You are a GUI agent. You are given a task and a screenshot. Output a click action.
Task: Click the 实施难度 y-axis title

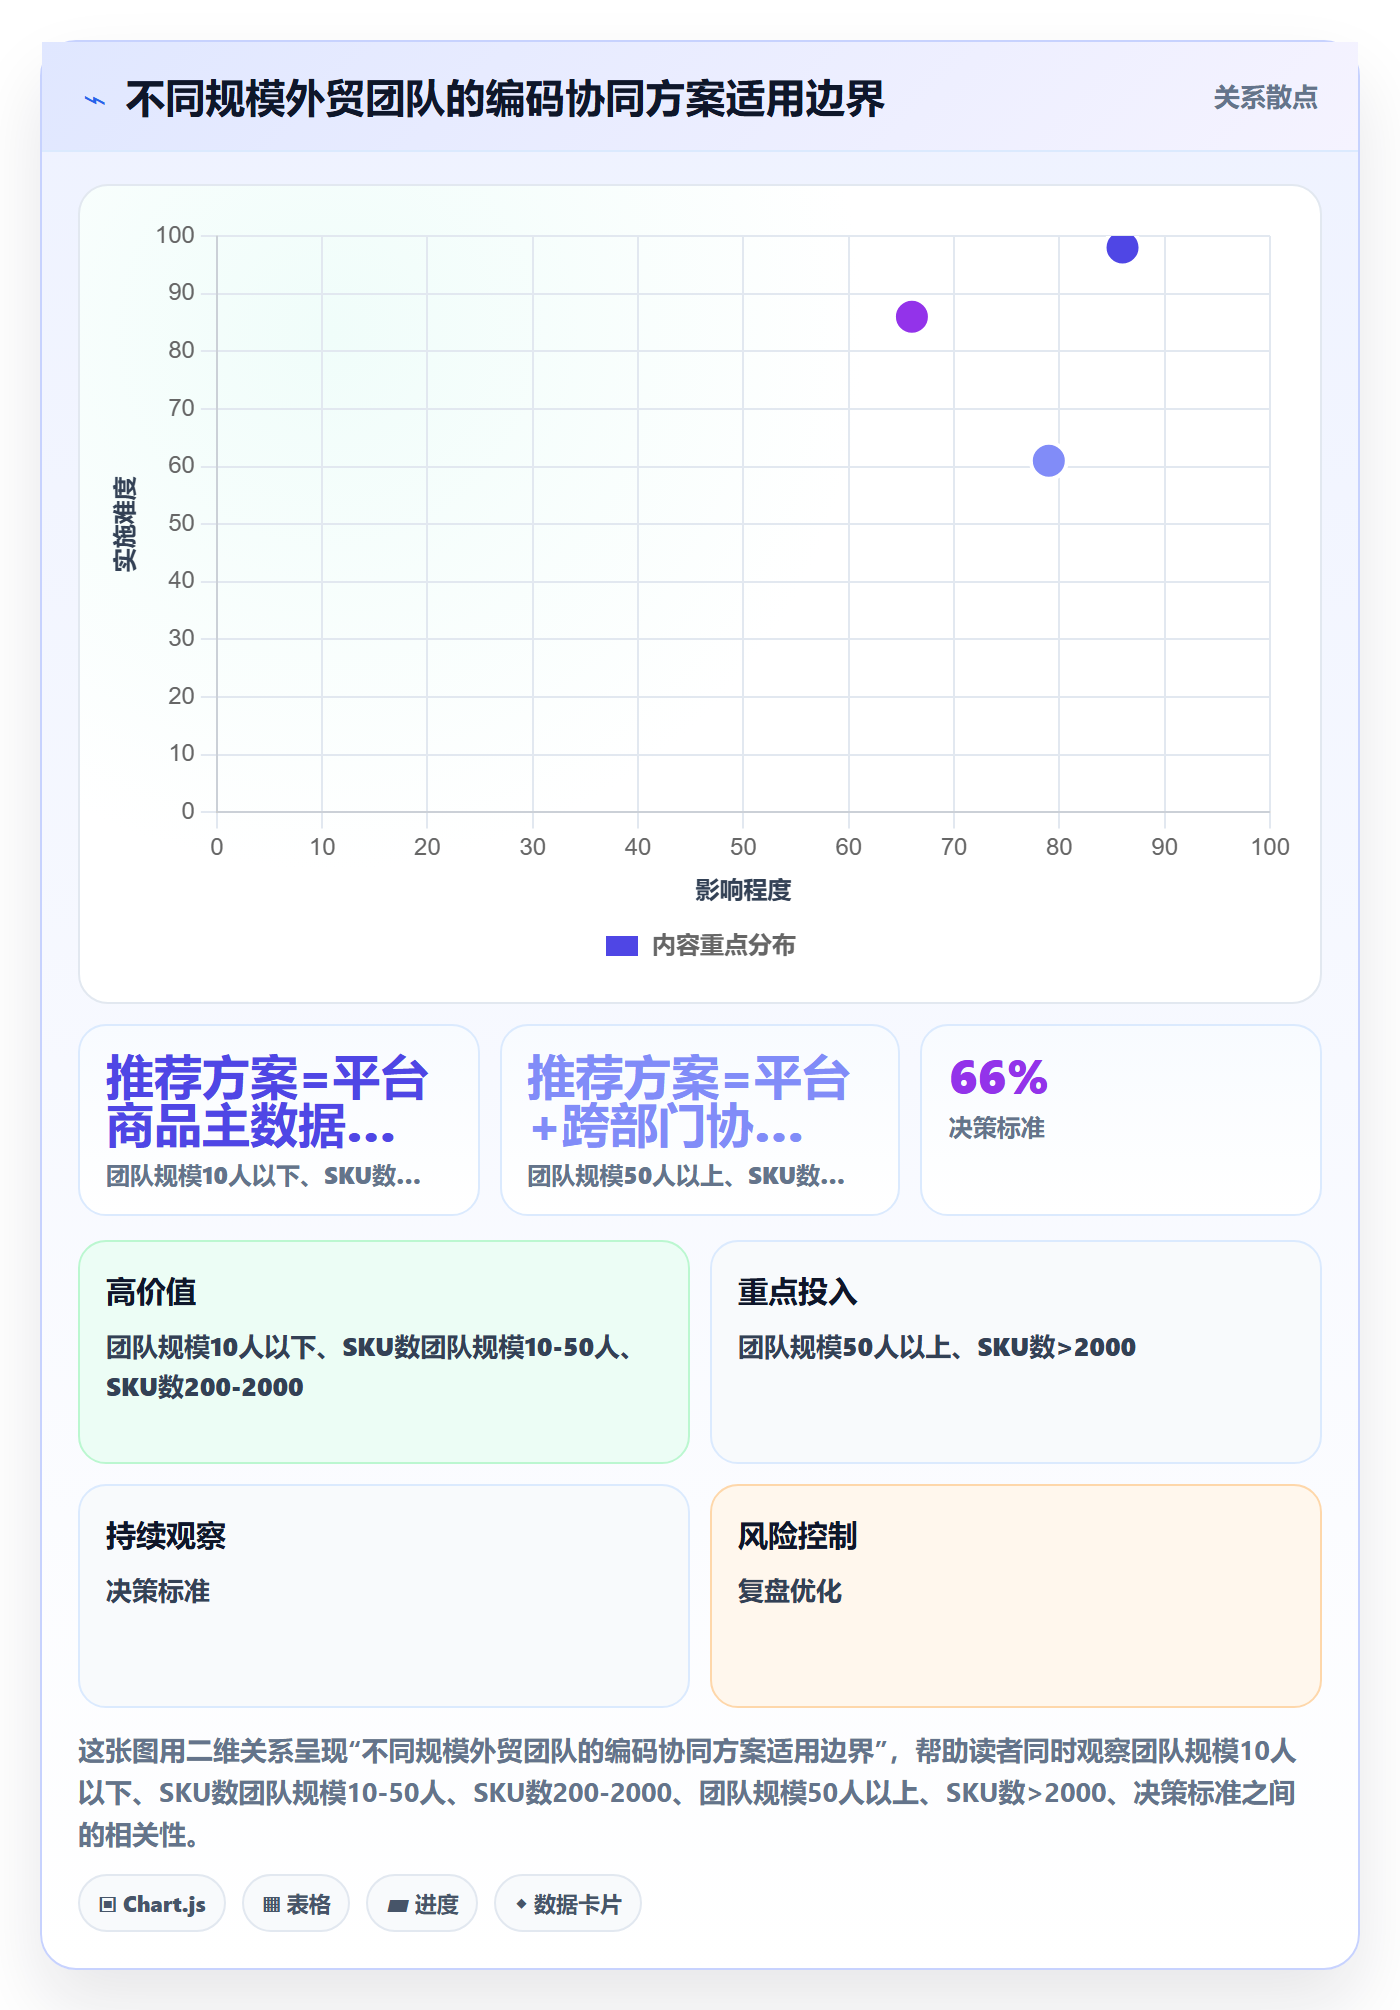[x=125, y=524]
